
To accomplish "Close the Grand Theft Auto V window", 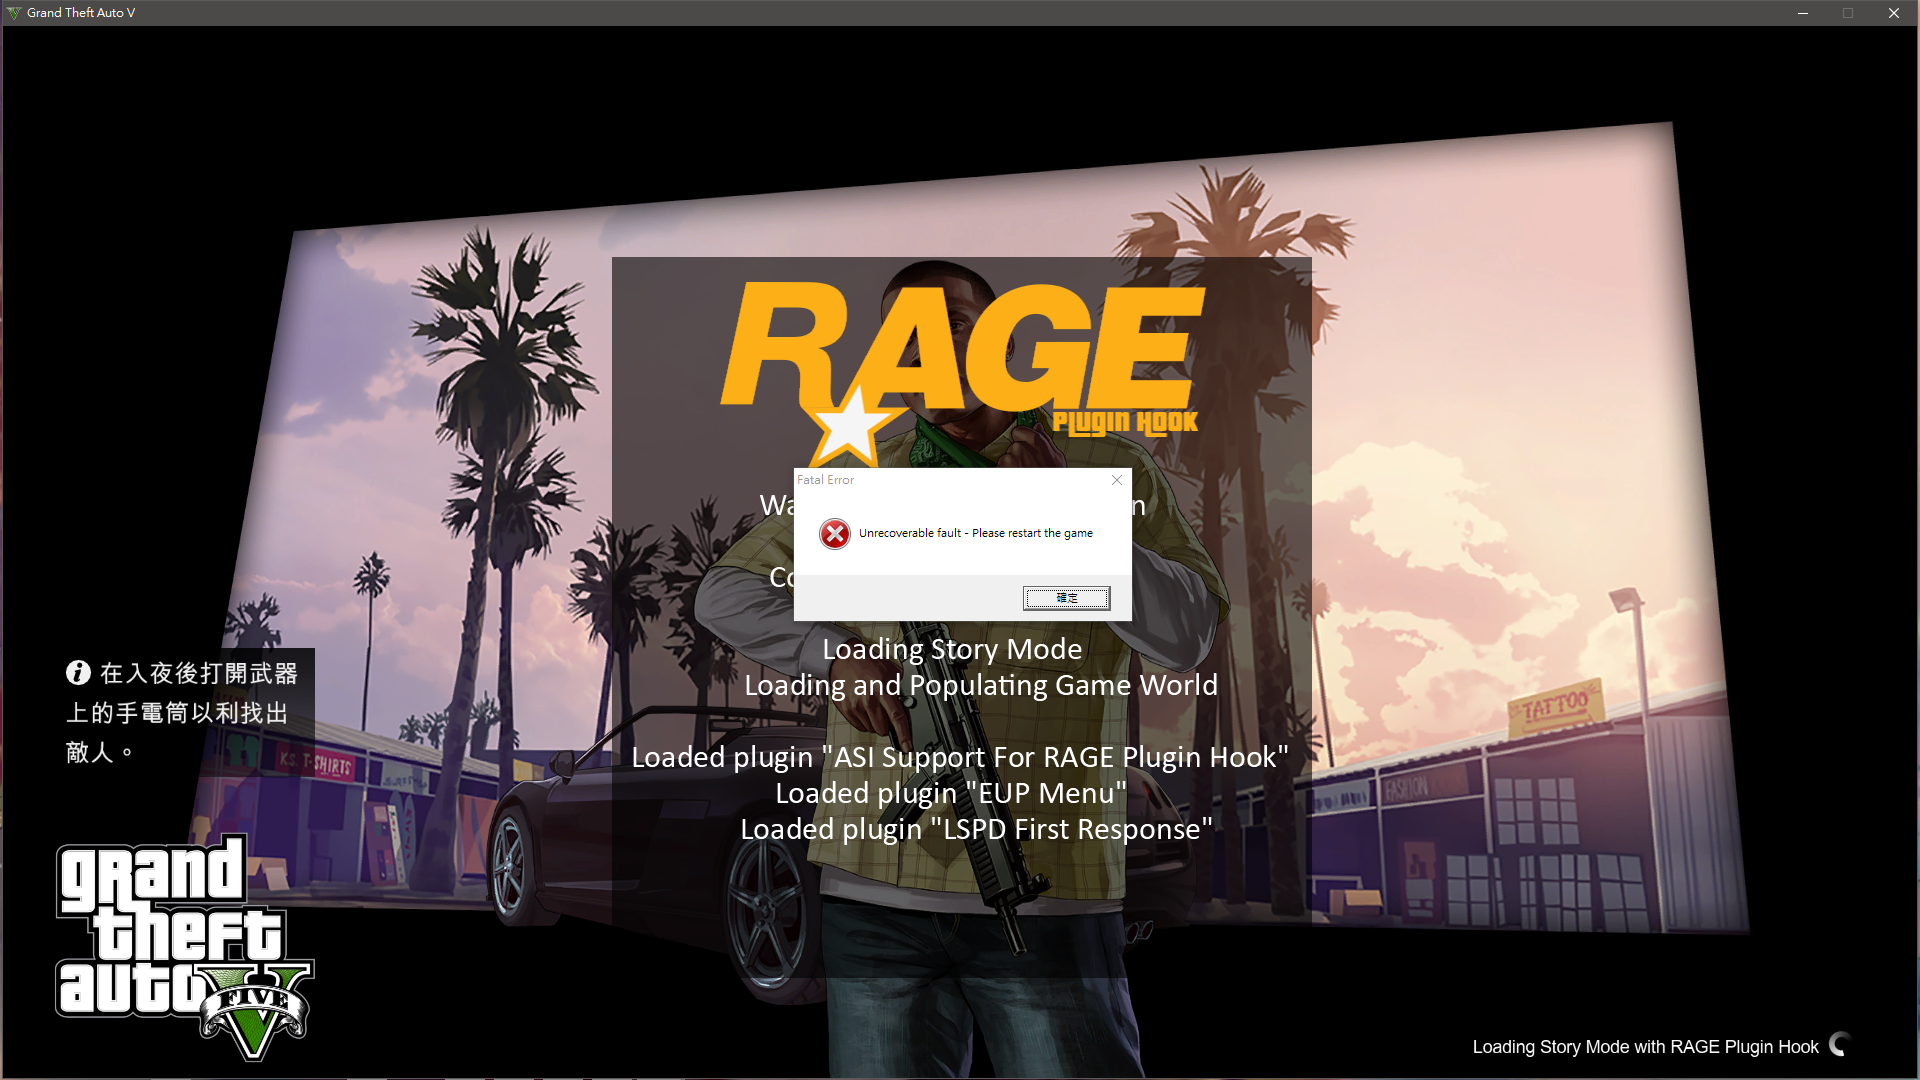I will click(x=1893, y=13).
